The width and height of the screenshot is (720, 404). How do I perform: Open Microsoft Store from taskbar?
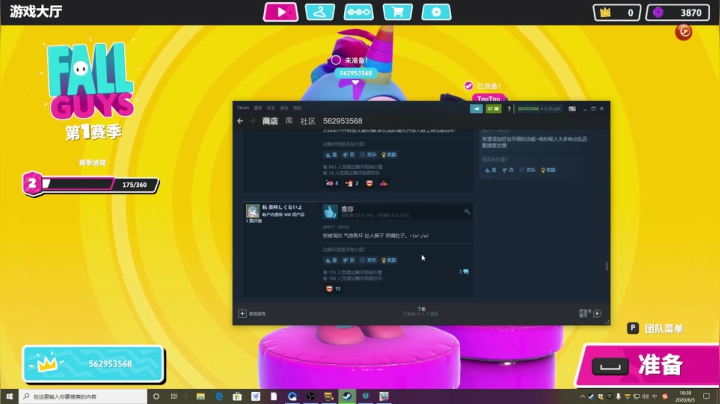[x=237, y=396]
